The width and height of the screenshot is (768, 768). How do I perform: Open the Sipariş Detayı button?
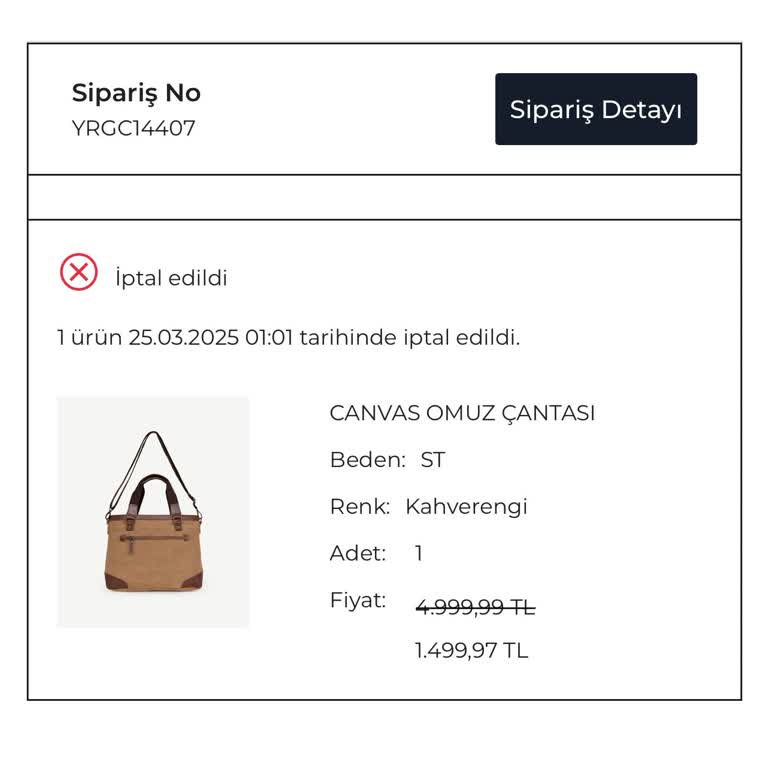pos(596,109)
